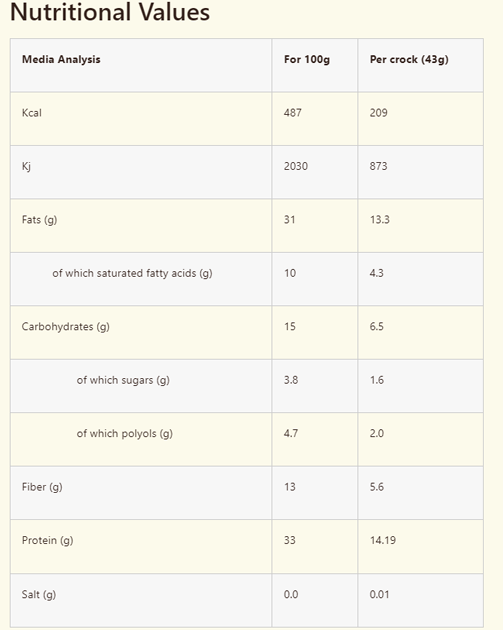Click the Per crock (43g) column header
Viewport: 503px width, 630px height.
(409, 59)
